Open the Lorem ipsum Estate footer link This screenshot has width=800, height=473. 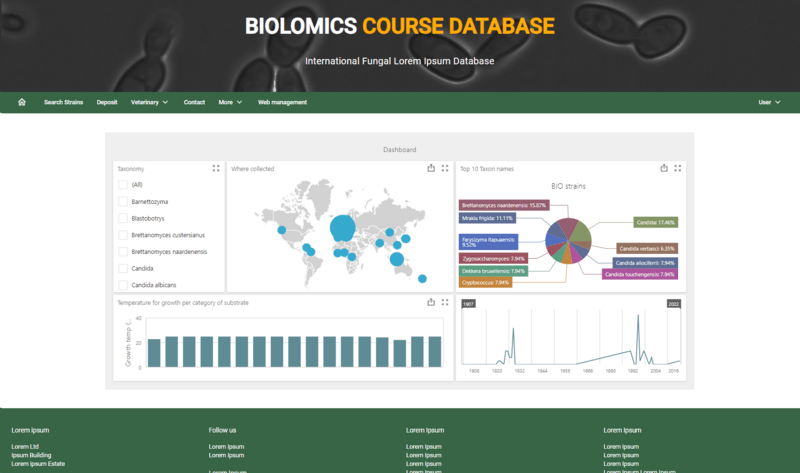pos(38,464)
